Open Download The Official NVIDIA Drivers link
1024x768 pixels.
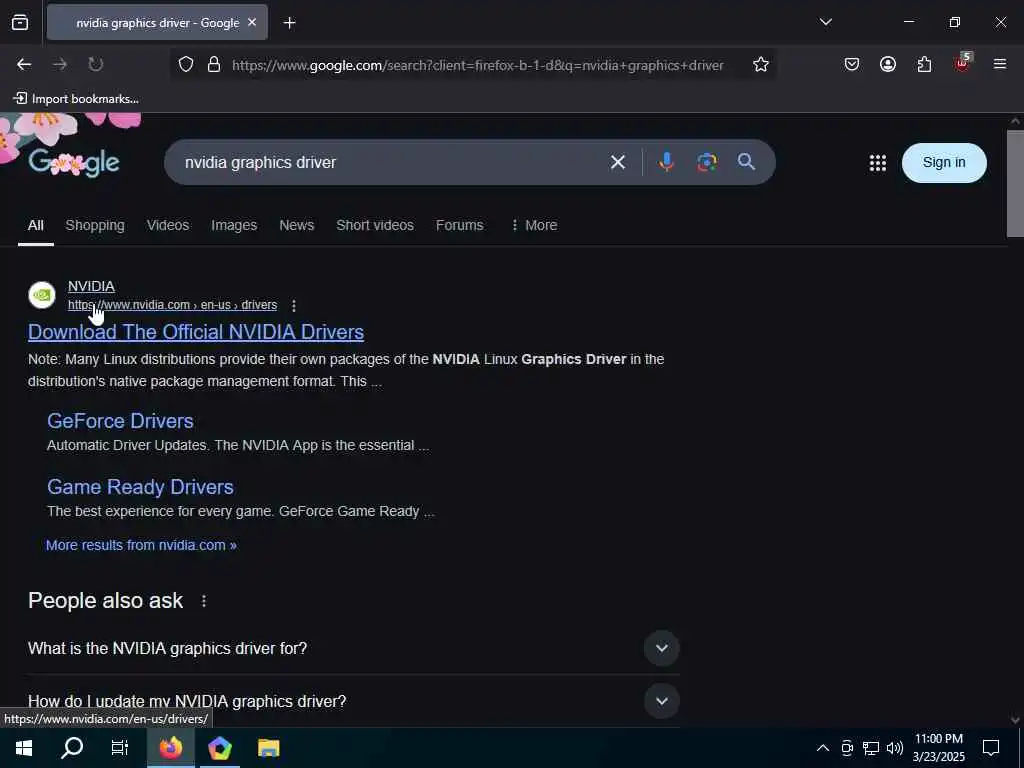click(196, 332)
